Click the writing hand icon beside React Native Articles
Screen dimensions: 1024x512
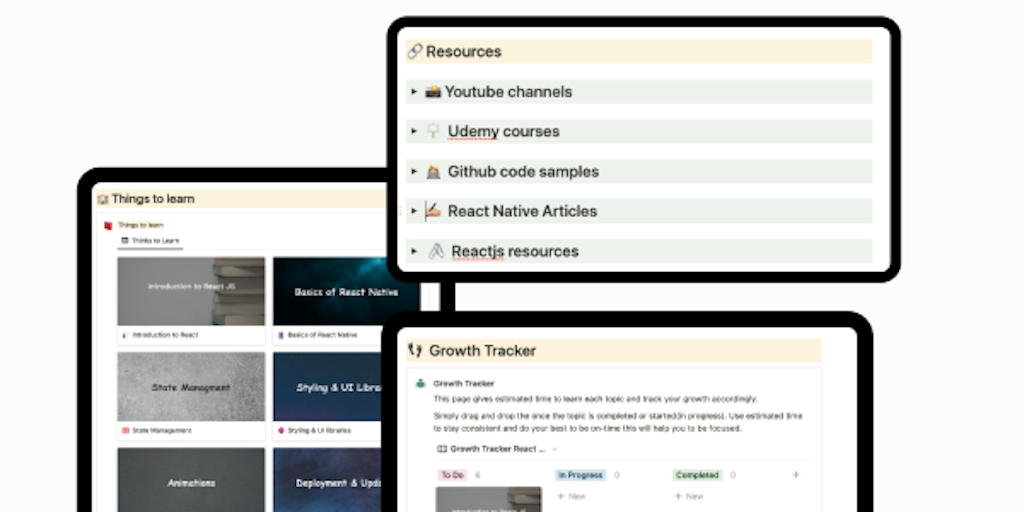click(433, 211)
